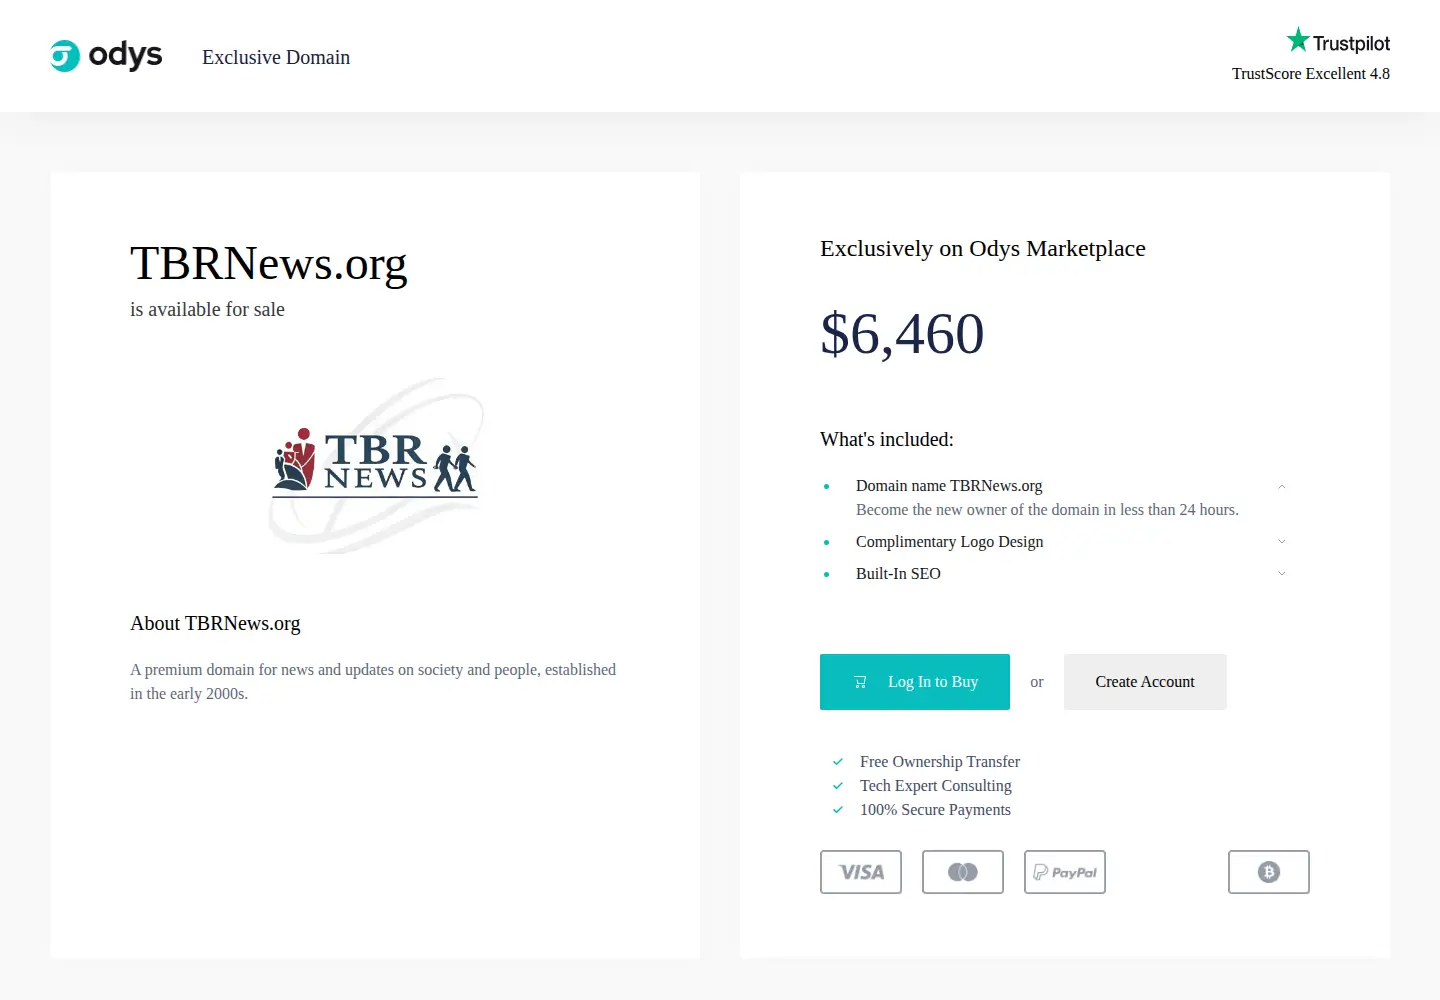
Task: Open the Trustpilot star logo
Action: (1338, 41)
